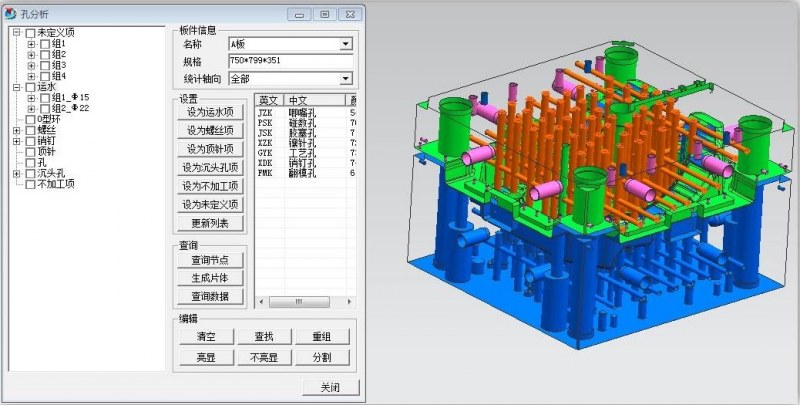Click the 孔分析 window title icon
The width and height of the screenshot is (800, 405).
11,14
